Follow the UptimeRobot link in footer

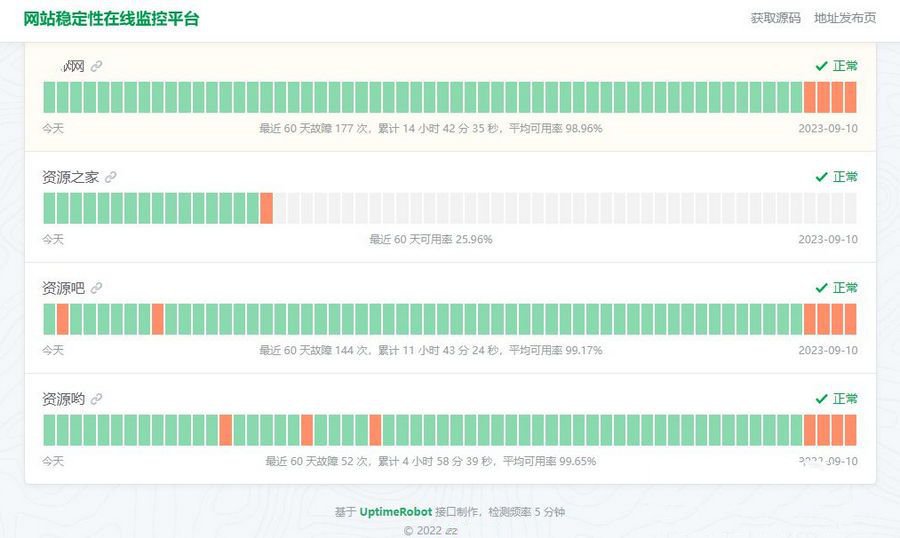(395, 512)
